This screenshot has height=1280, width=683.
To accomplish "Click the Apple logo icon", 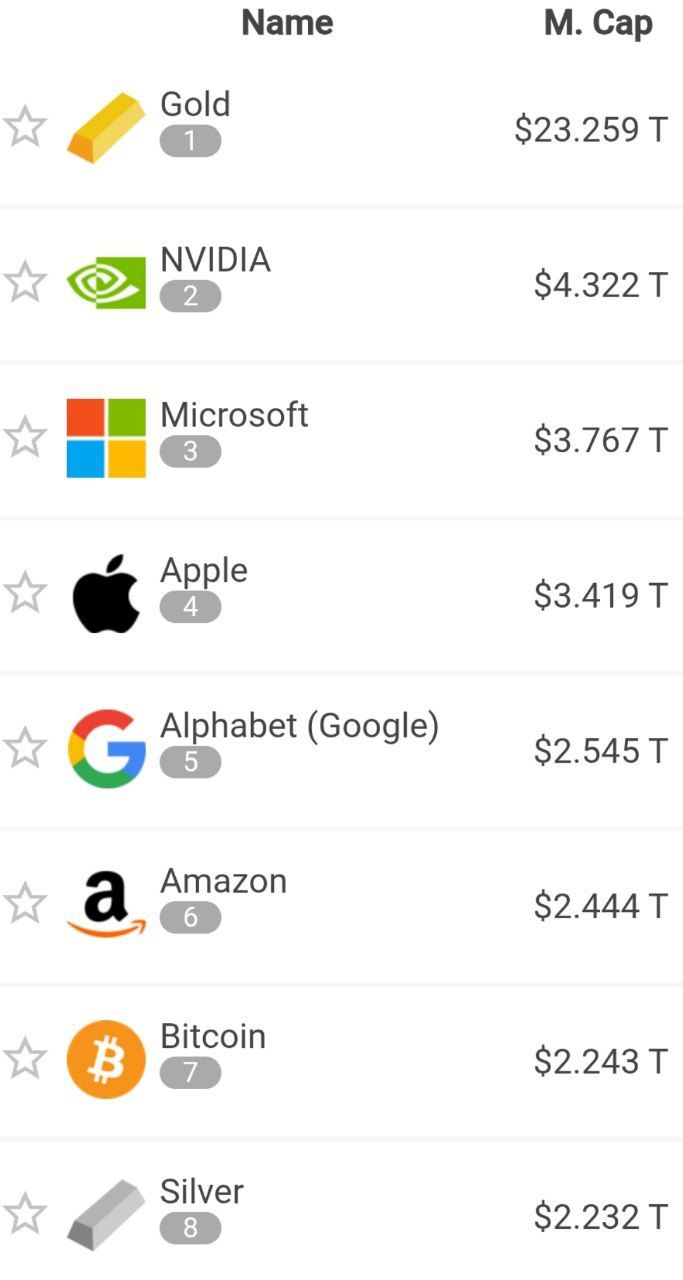I will pos(106,593).
